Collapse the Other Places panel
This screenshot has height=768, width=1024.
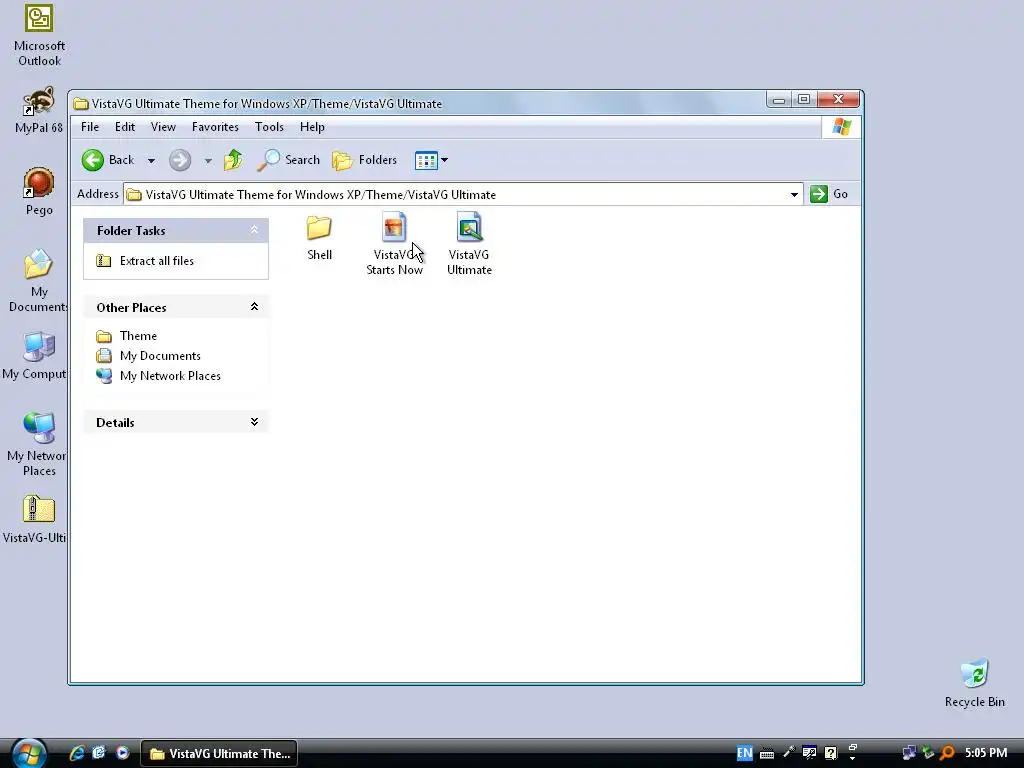tap(254, 307)
